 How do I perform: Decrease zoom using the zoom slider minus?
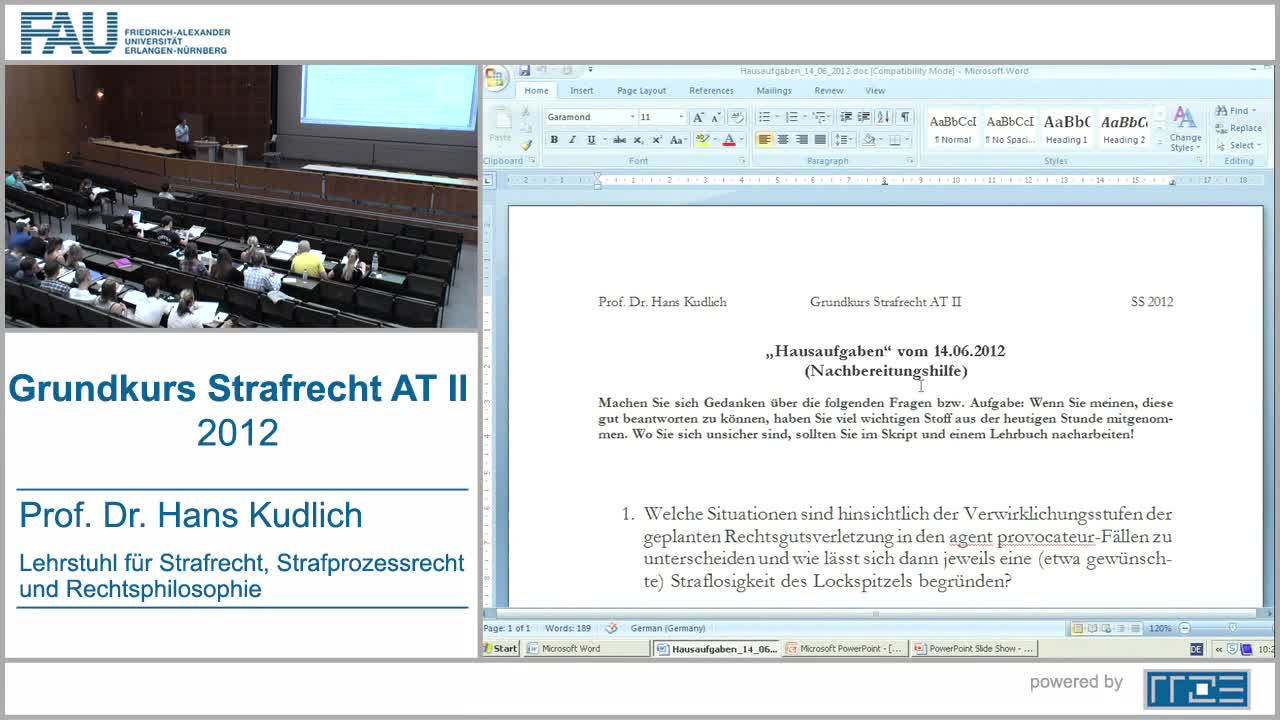(1184, 628)
